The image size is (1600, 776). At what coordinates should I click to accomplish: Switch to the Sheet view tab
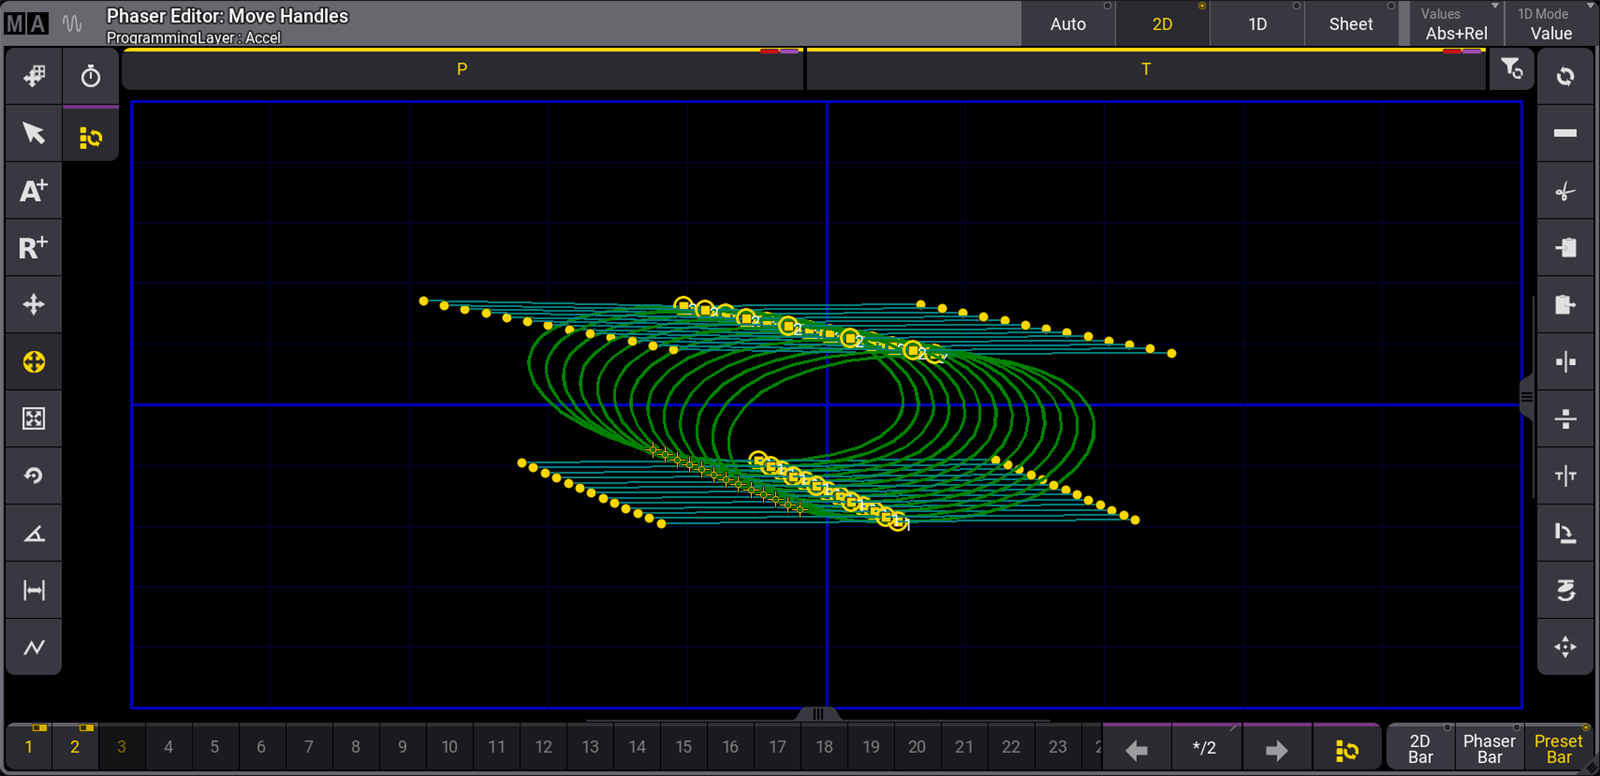coord(1350,24)
